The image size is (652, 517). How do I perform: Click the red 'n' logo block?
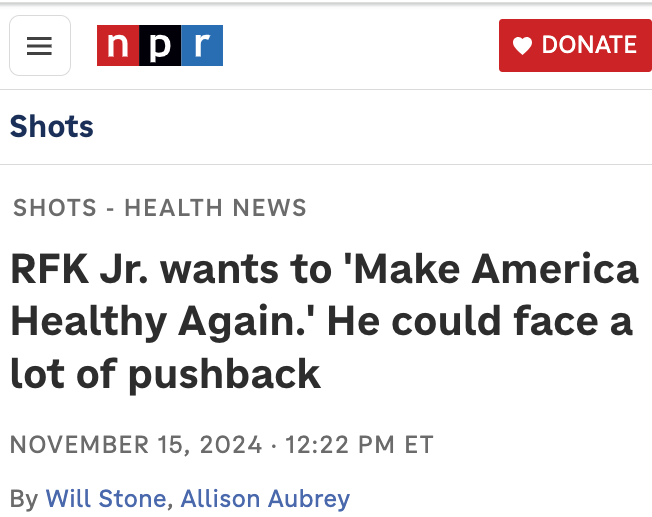(118, 45)
